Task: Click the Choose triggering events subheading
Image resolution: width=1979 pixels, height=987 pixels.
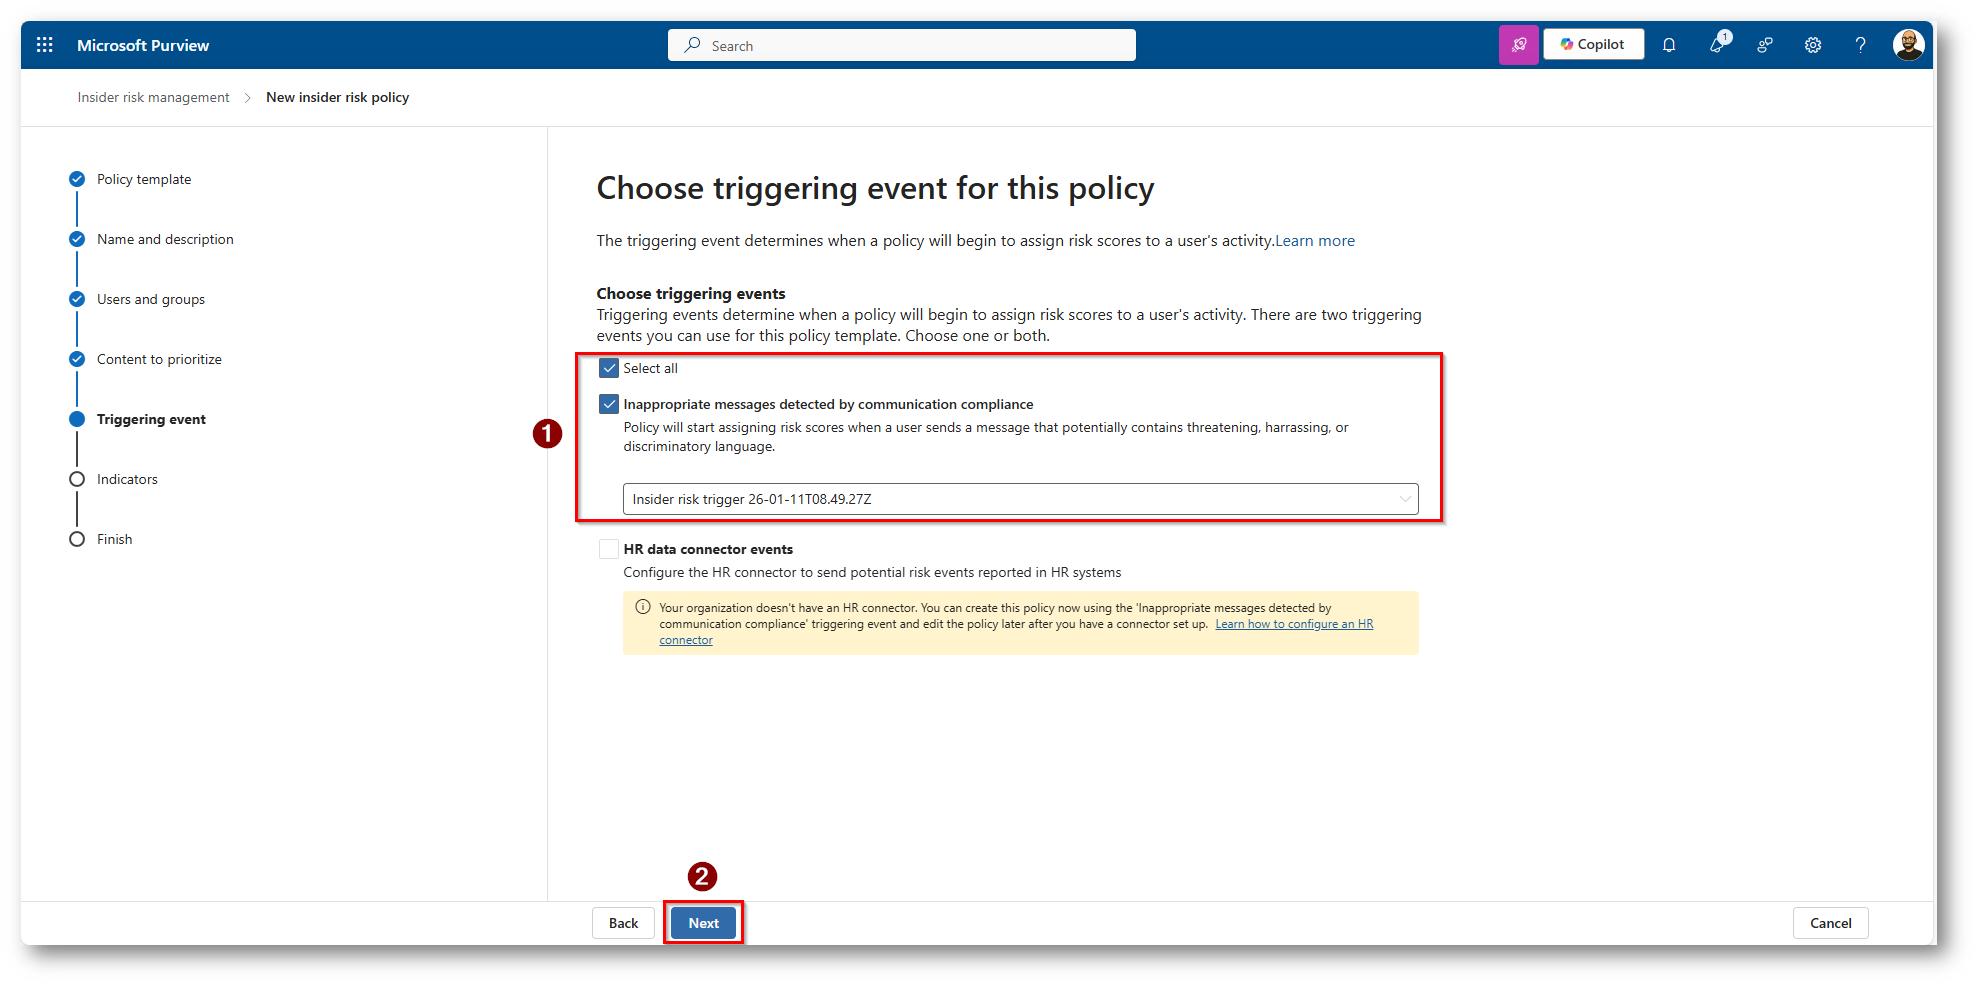Action: pyautogui.click(x=691, y=293)
